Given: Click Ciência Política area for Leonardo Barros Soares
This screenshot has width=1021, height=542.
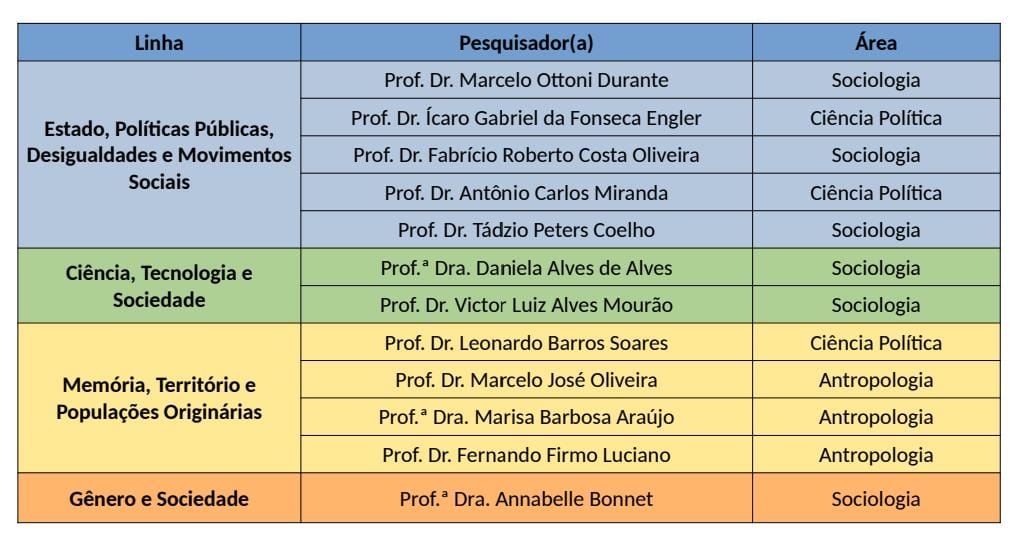Looking at the screenshot, I should (x=876, y=343).
